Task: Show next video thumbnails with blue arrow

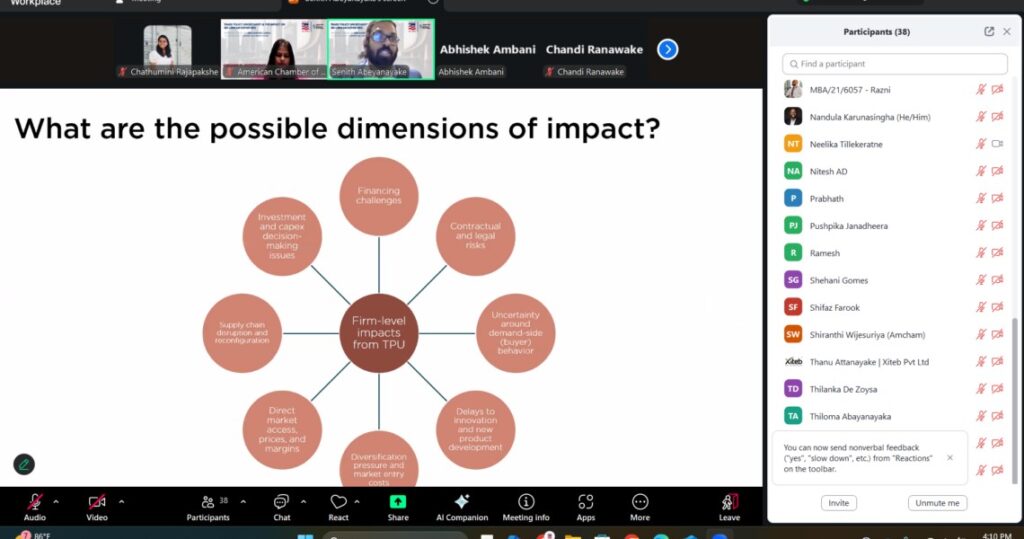Action: [667, 50]
